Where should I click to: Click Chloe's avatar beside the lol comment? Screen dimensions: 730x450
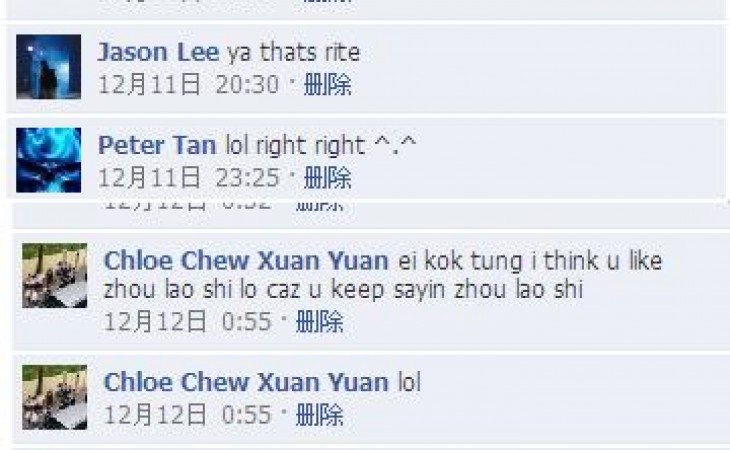(55, 397)
